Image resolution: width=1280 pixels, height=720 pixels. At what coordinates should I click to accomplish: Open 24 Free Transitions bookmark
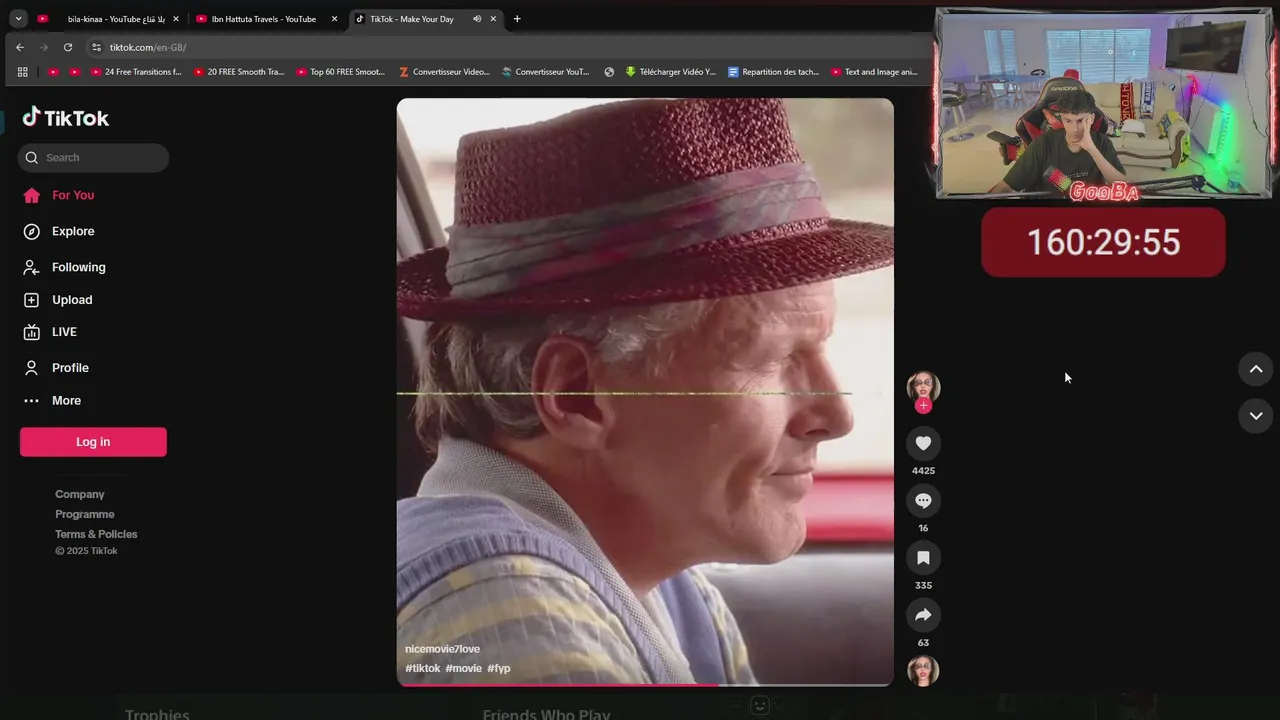(137, 72)
